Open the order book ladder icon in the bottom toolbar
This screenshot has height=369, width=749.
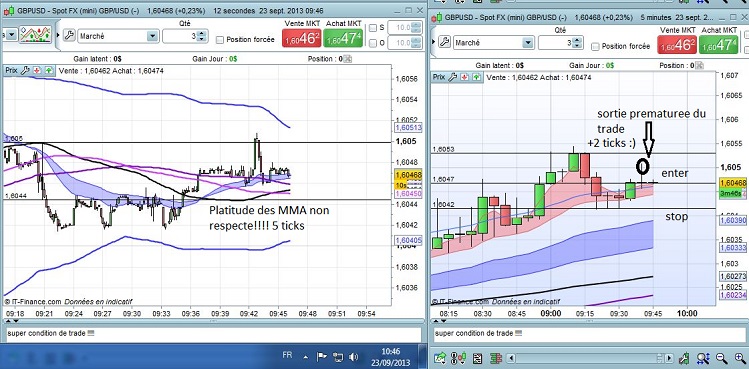496,358
